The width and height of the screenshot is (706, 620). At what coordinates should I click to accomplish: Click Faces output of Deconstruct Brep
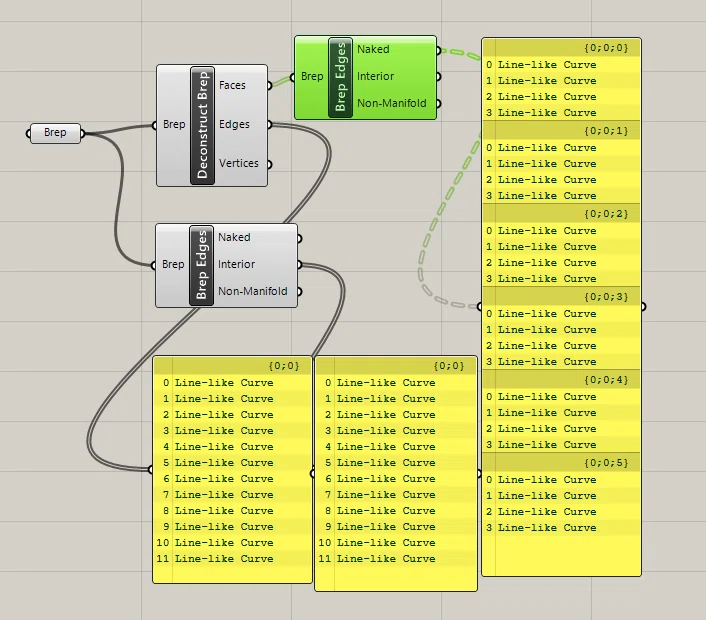click(x=232, y=85)
